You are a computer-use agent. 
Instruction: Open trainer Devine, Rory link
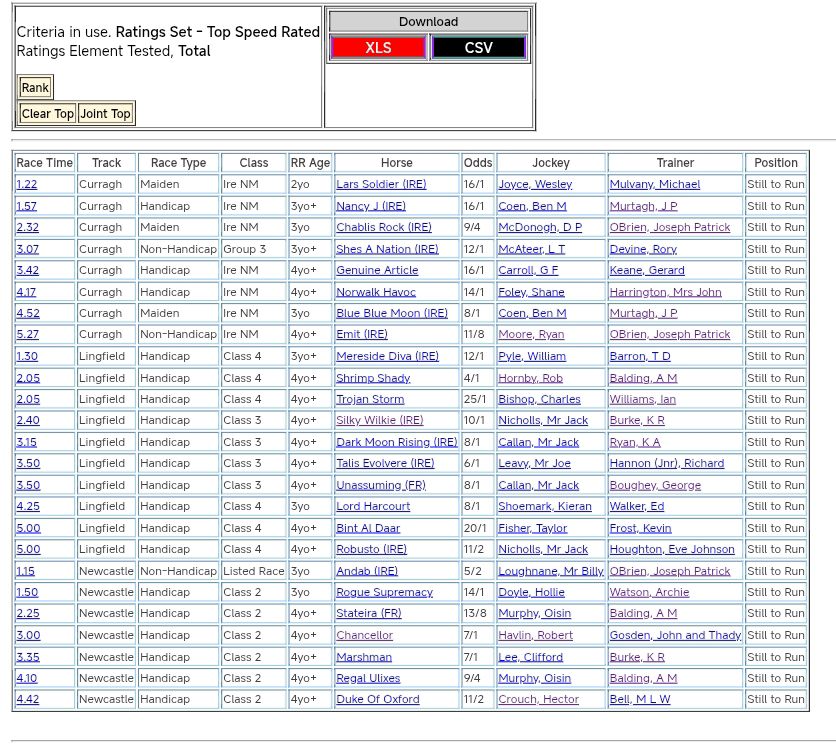click(643, 249)
